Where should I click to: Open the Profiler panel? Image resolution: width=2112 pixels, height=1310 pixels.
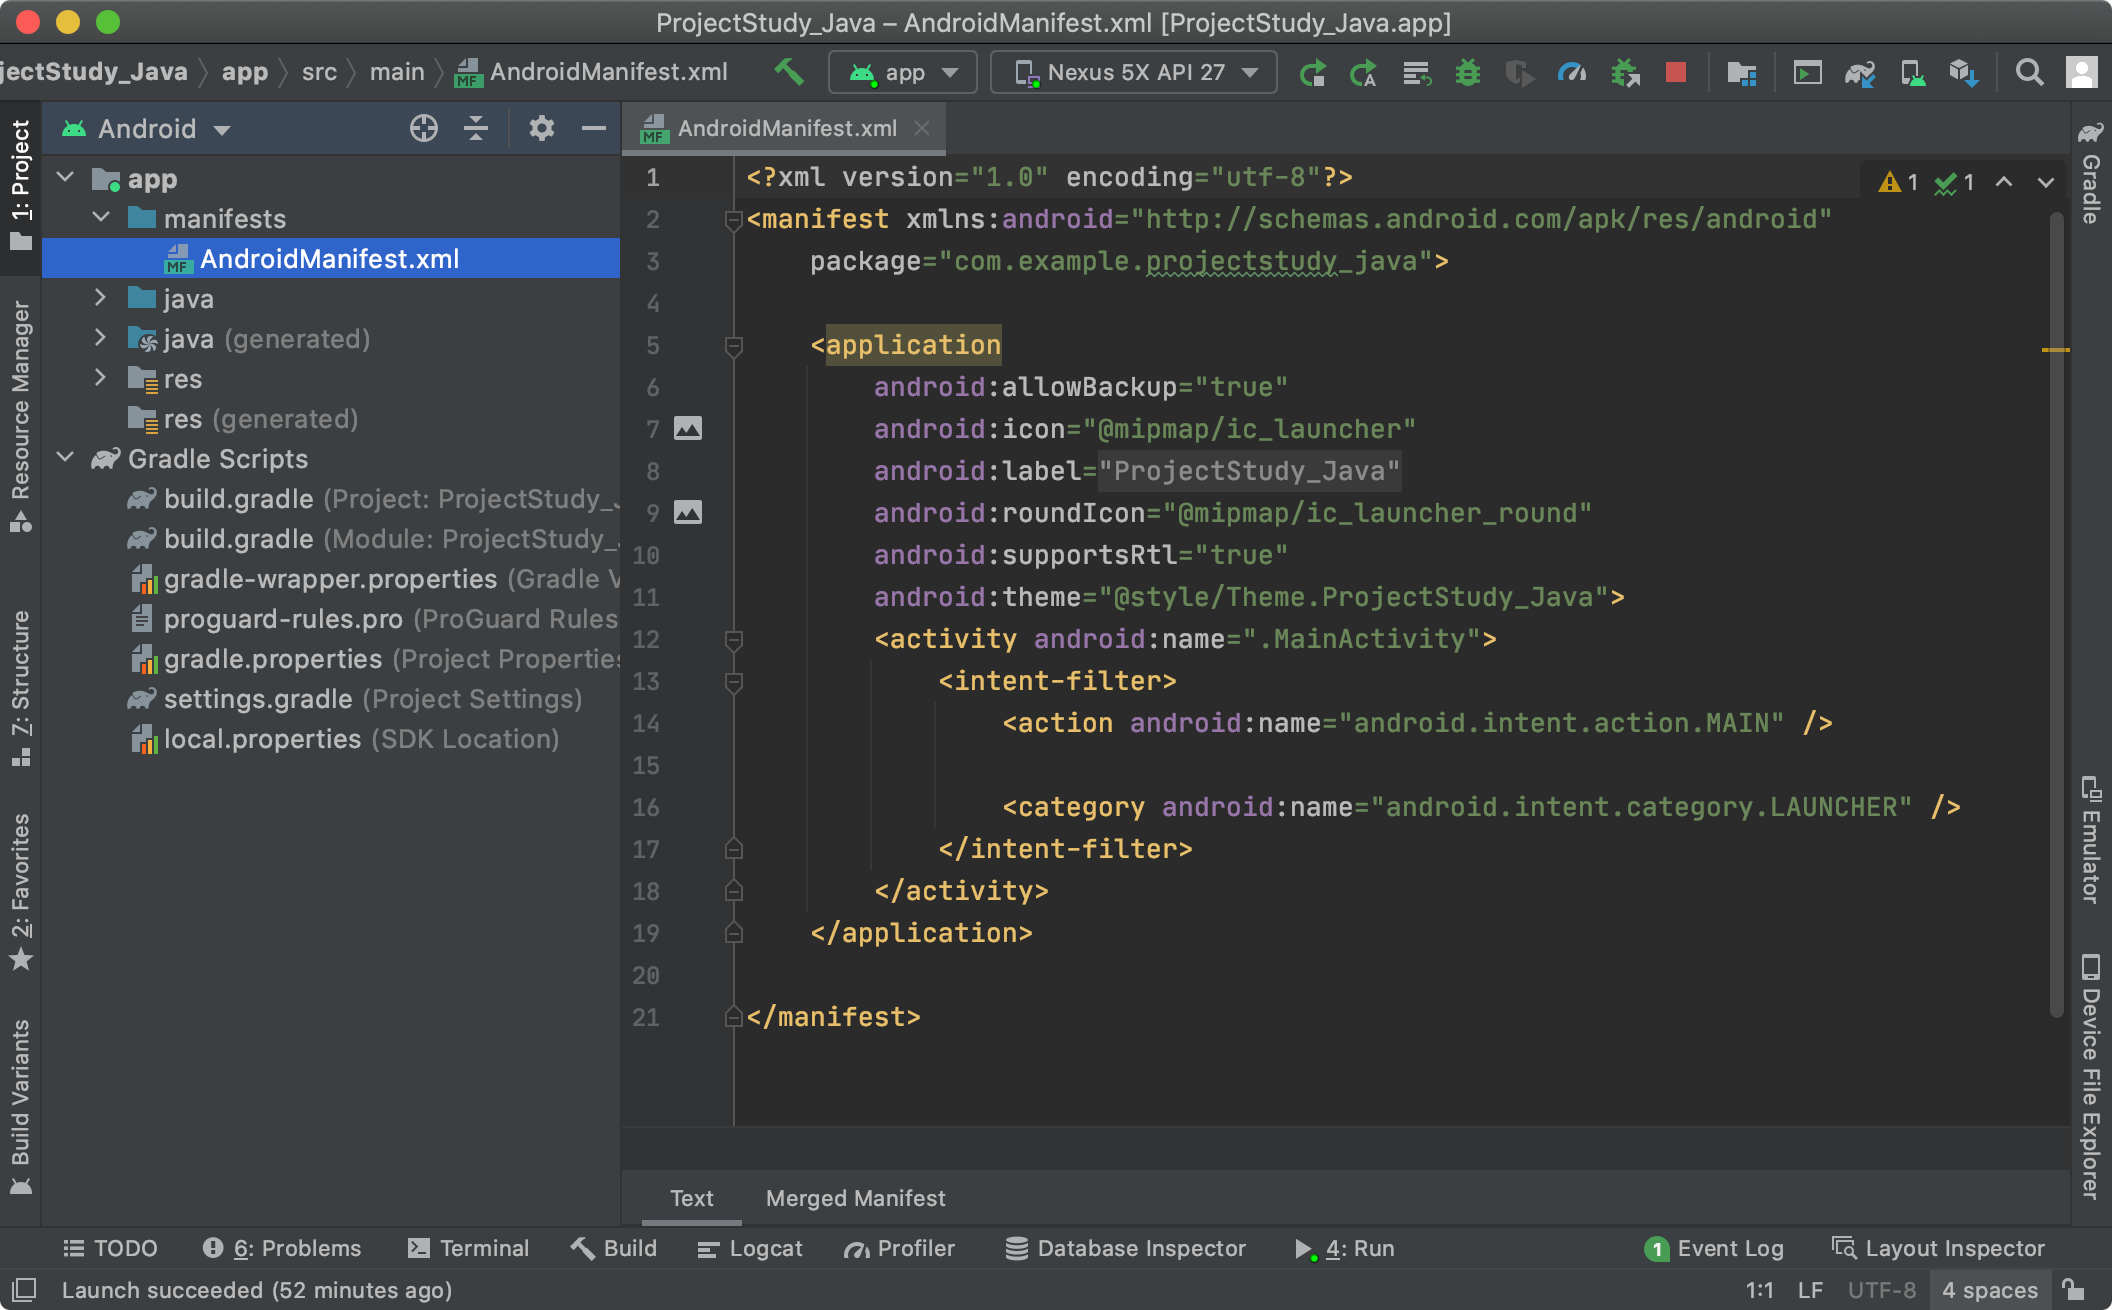pyautogui.click(x=899, y=1248)
